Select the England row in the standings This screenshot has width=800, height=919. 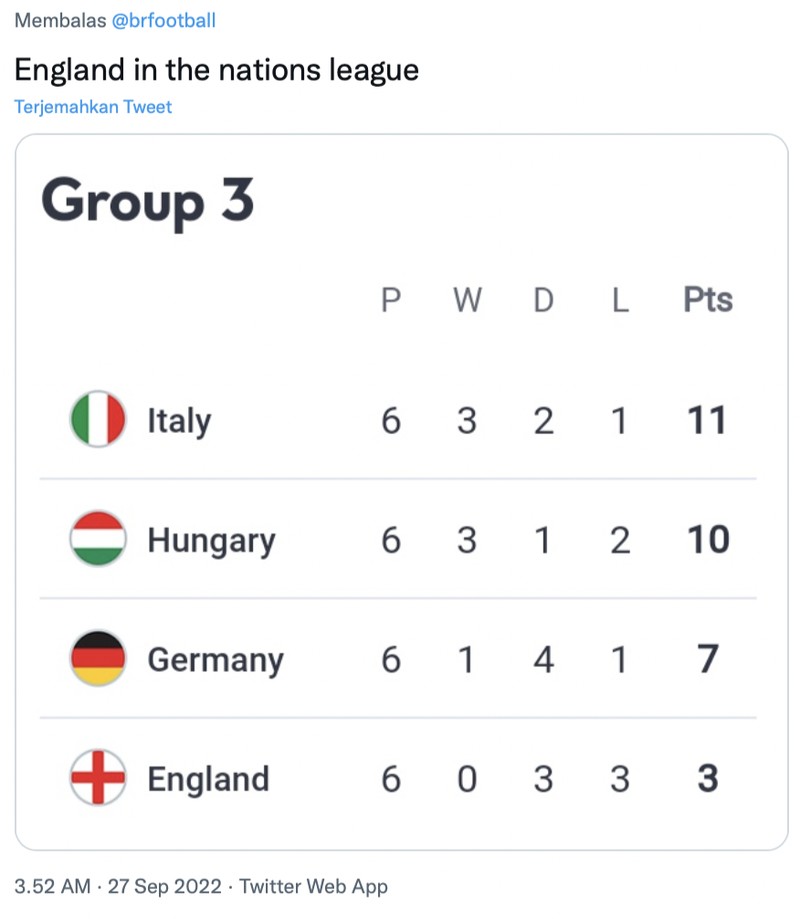(400, 779)
